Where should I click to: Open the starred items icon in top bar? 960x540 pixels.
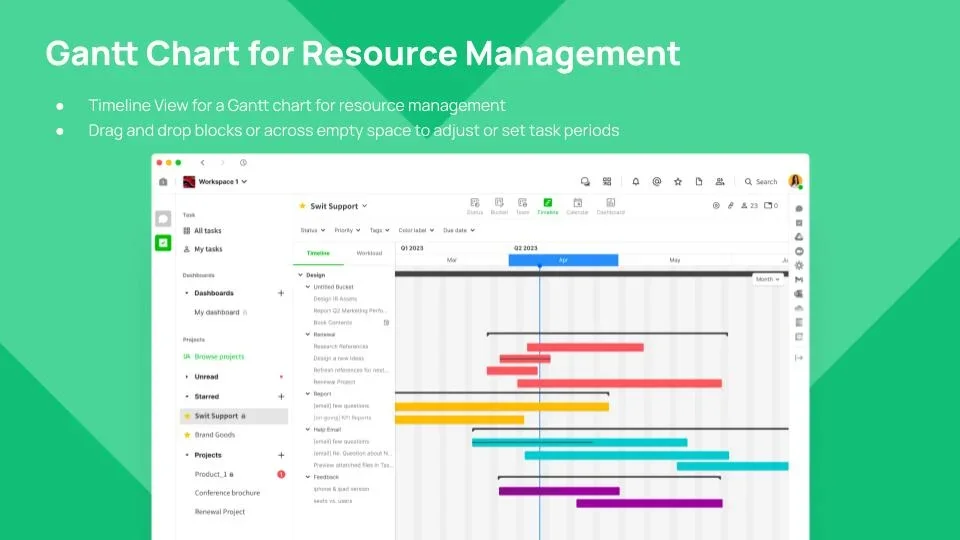tap(677, 182)
